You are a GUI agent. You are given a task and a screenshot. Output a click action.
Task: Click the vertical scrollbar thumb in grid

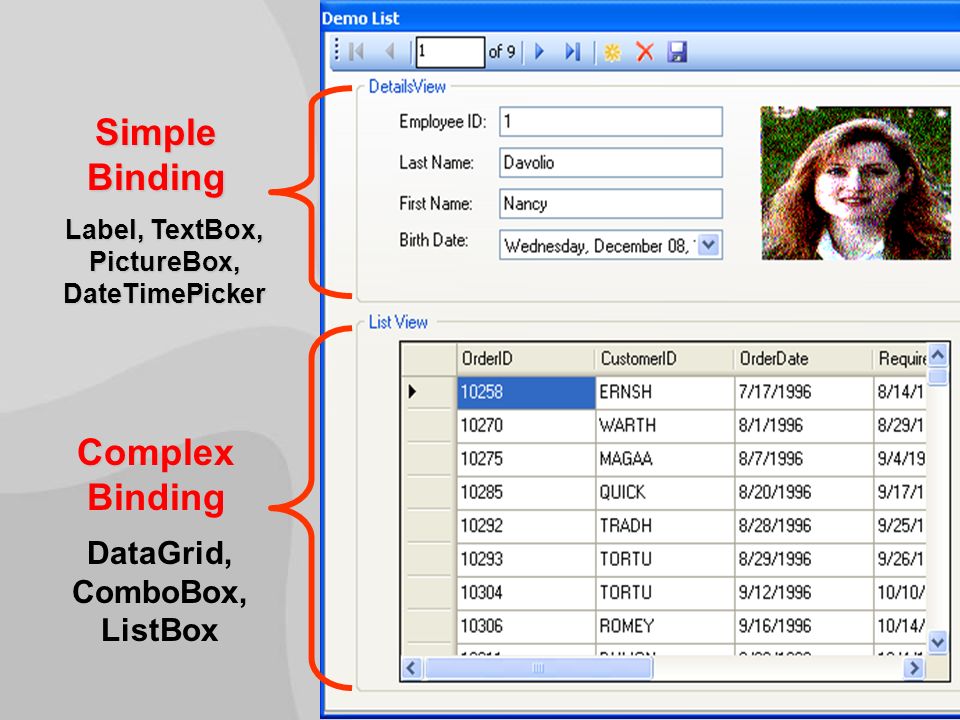point(937,376)
